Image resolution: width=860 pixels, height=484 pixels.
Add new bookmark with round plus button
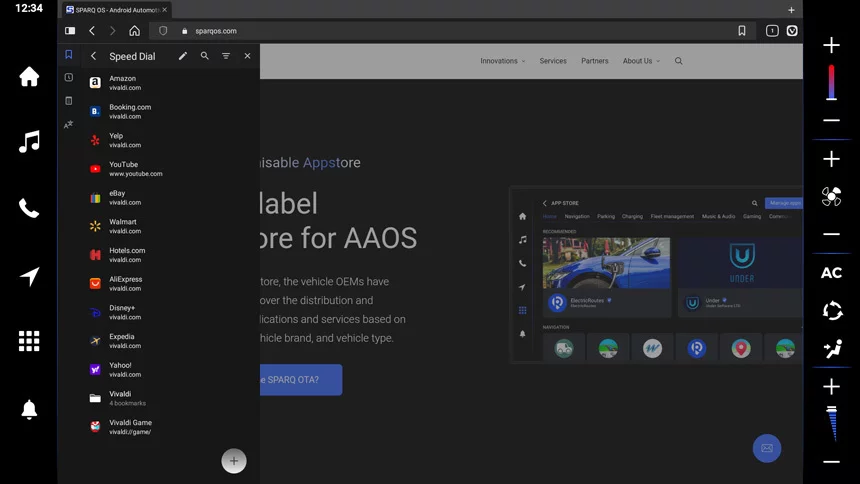pyautogui.click(x=234, y=461)
